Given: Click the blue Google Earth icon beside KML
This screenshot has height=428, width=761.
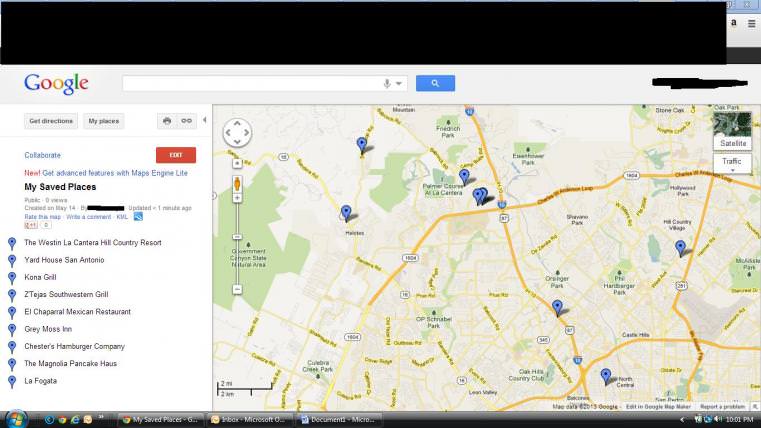Looking at the screenshot, I should click(x=138, y=216).
